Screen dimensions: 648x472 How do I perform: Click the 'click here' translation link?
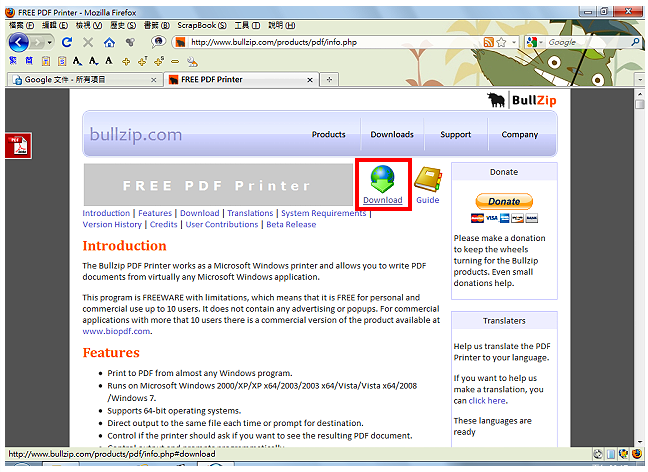487,400
